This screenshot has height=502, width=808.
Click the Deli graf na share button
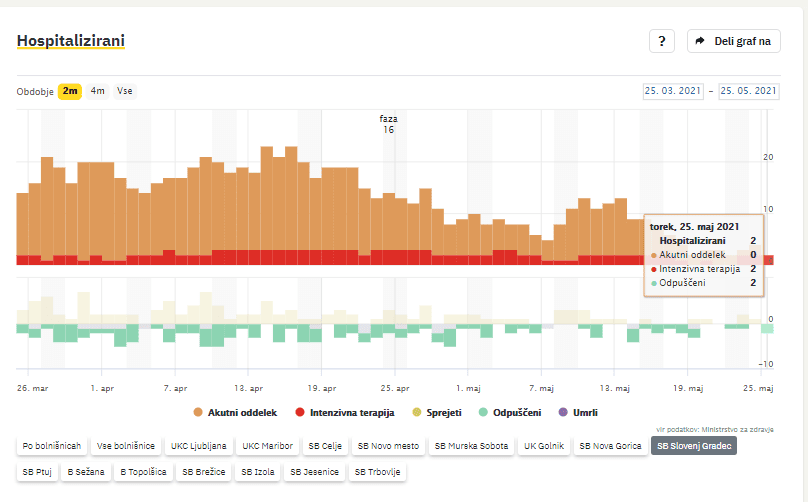734,41
